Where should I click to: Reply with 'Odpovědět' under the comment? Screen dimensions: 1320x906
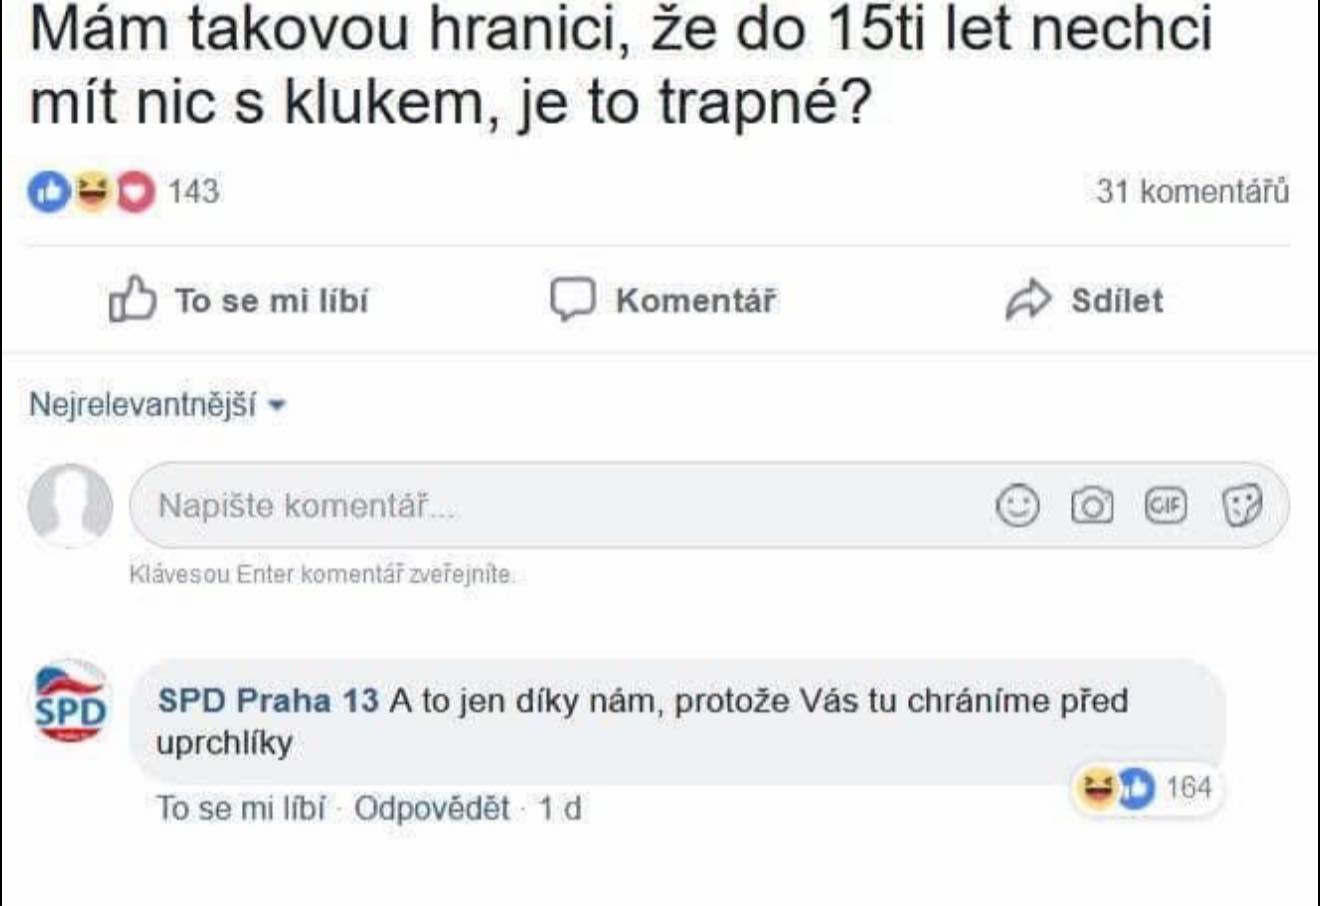431,808
